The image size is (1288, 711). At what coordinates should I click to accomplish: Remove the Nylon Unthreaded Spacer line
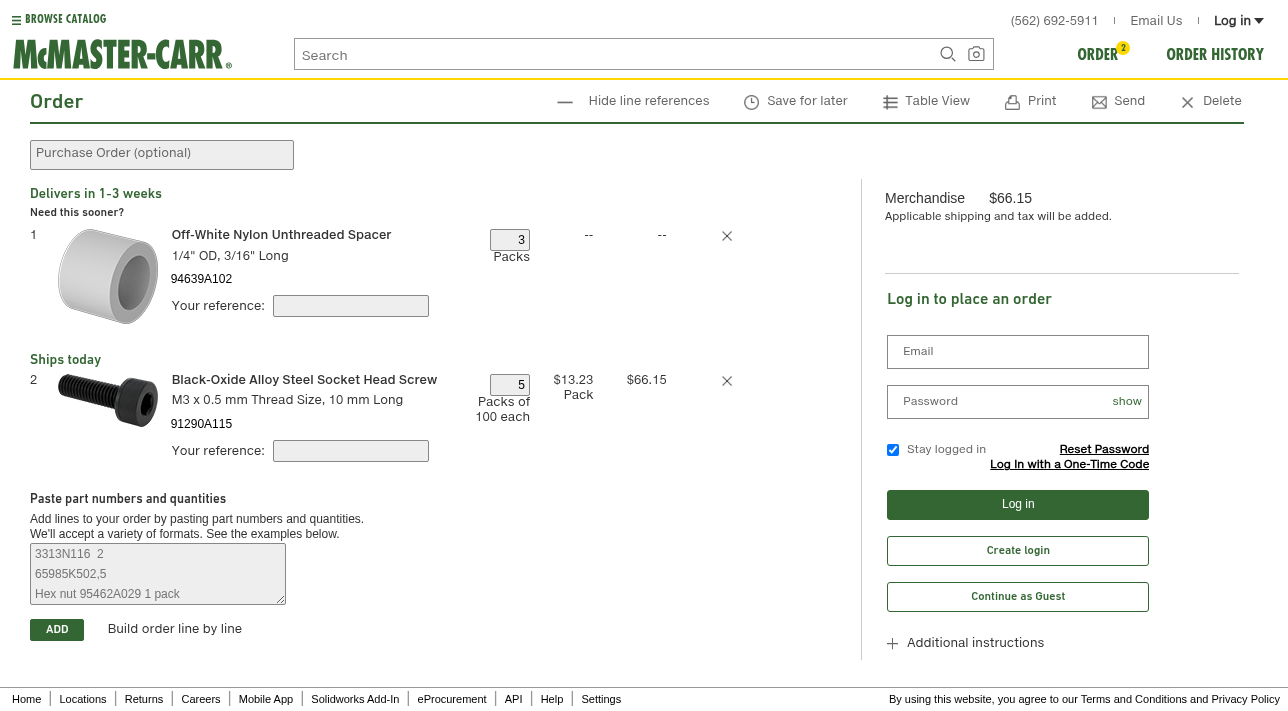point(727,236)
